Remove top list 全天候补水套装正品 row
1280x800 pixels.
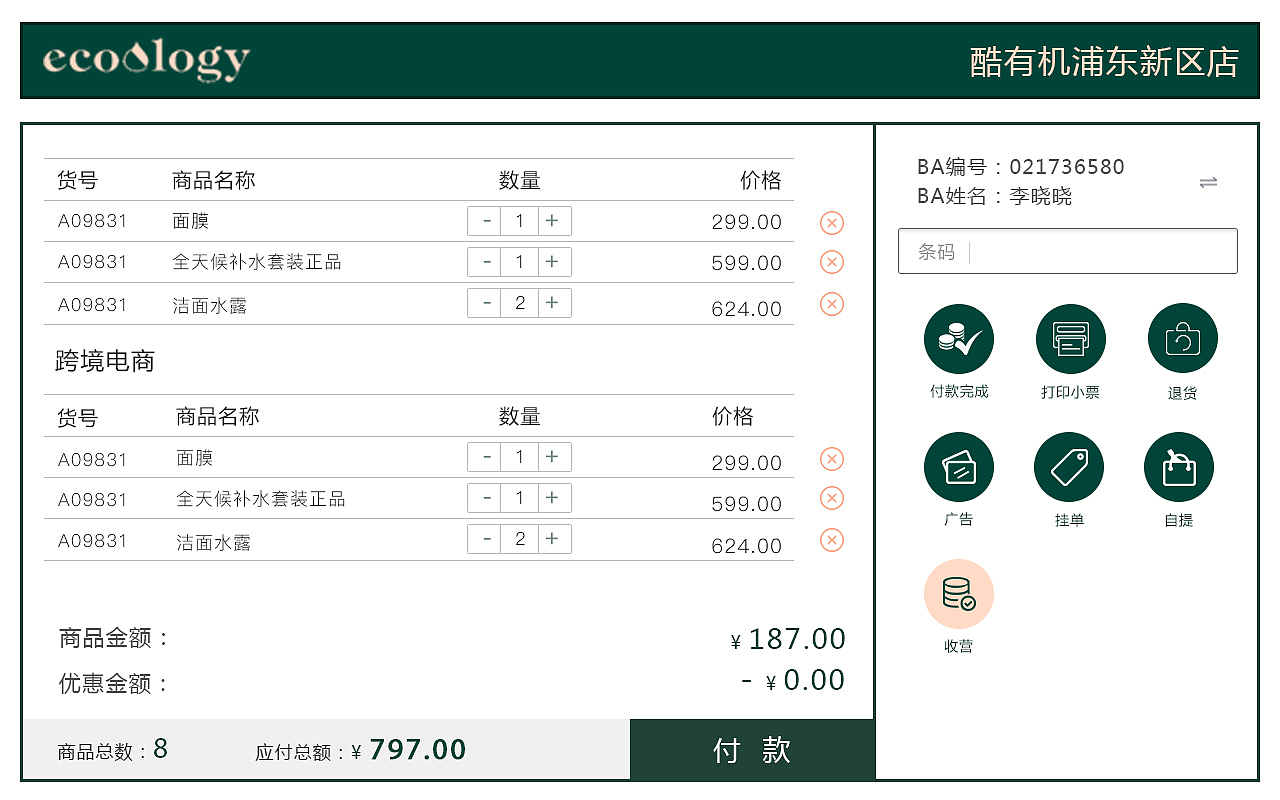[x=832, y=262]
